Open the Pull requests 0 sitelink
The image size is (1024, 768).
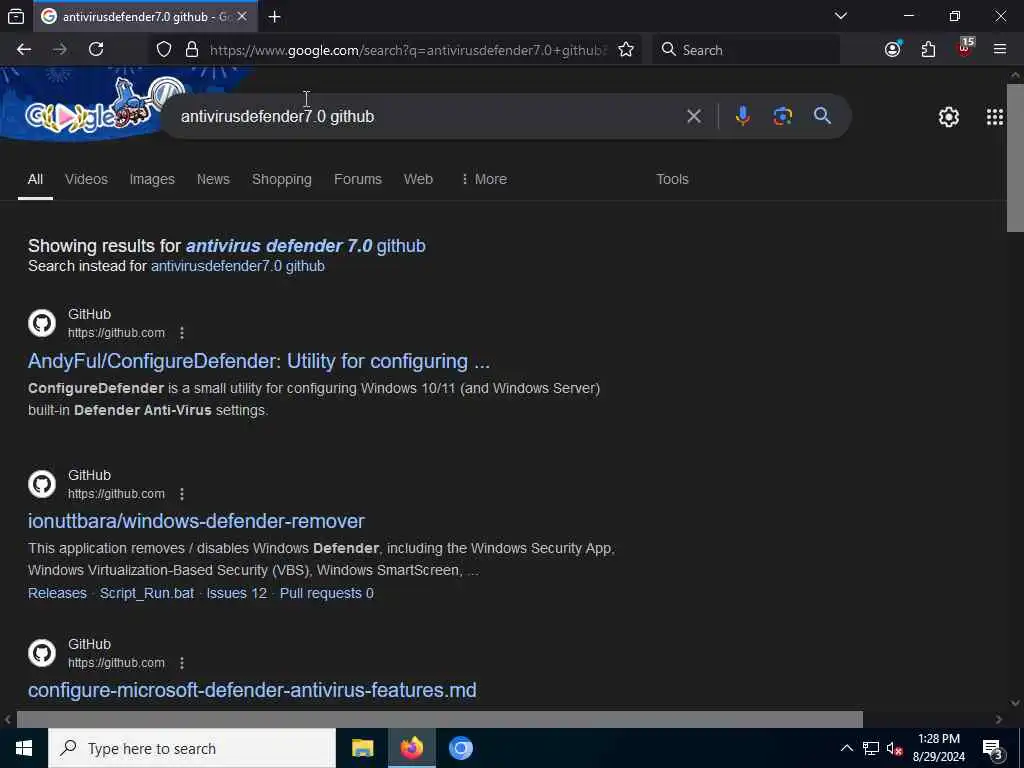click(327, 593)
